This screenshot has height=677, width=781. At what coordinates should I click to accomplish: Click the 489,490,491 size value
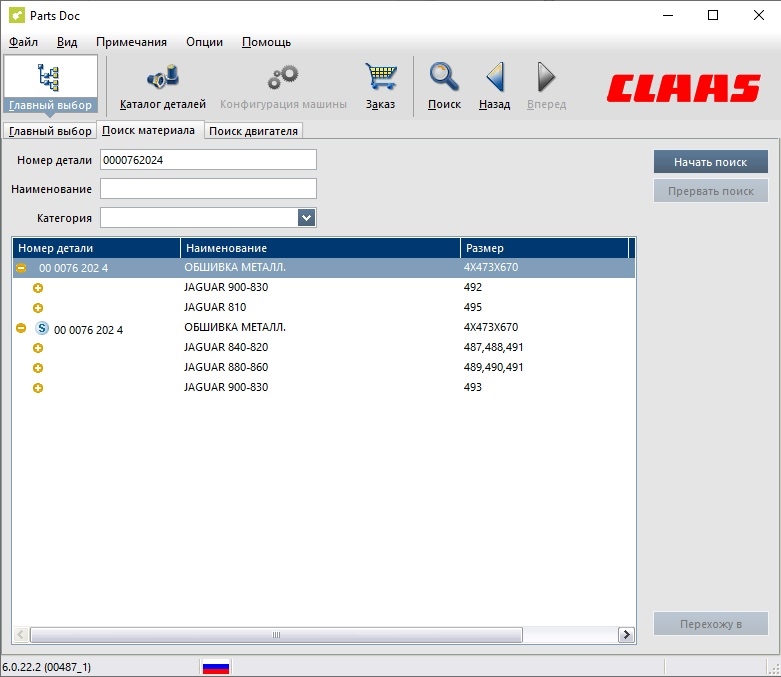coord(494,367)
